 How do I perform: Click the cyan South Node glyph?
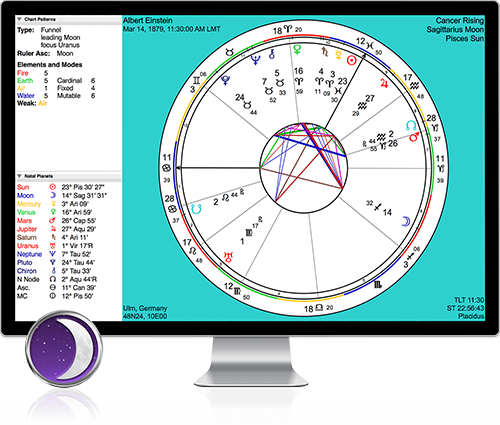[x=197, y=209]
